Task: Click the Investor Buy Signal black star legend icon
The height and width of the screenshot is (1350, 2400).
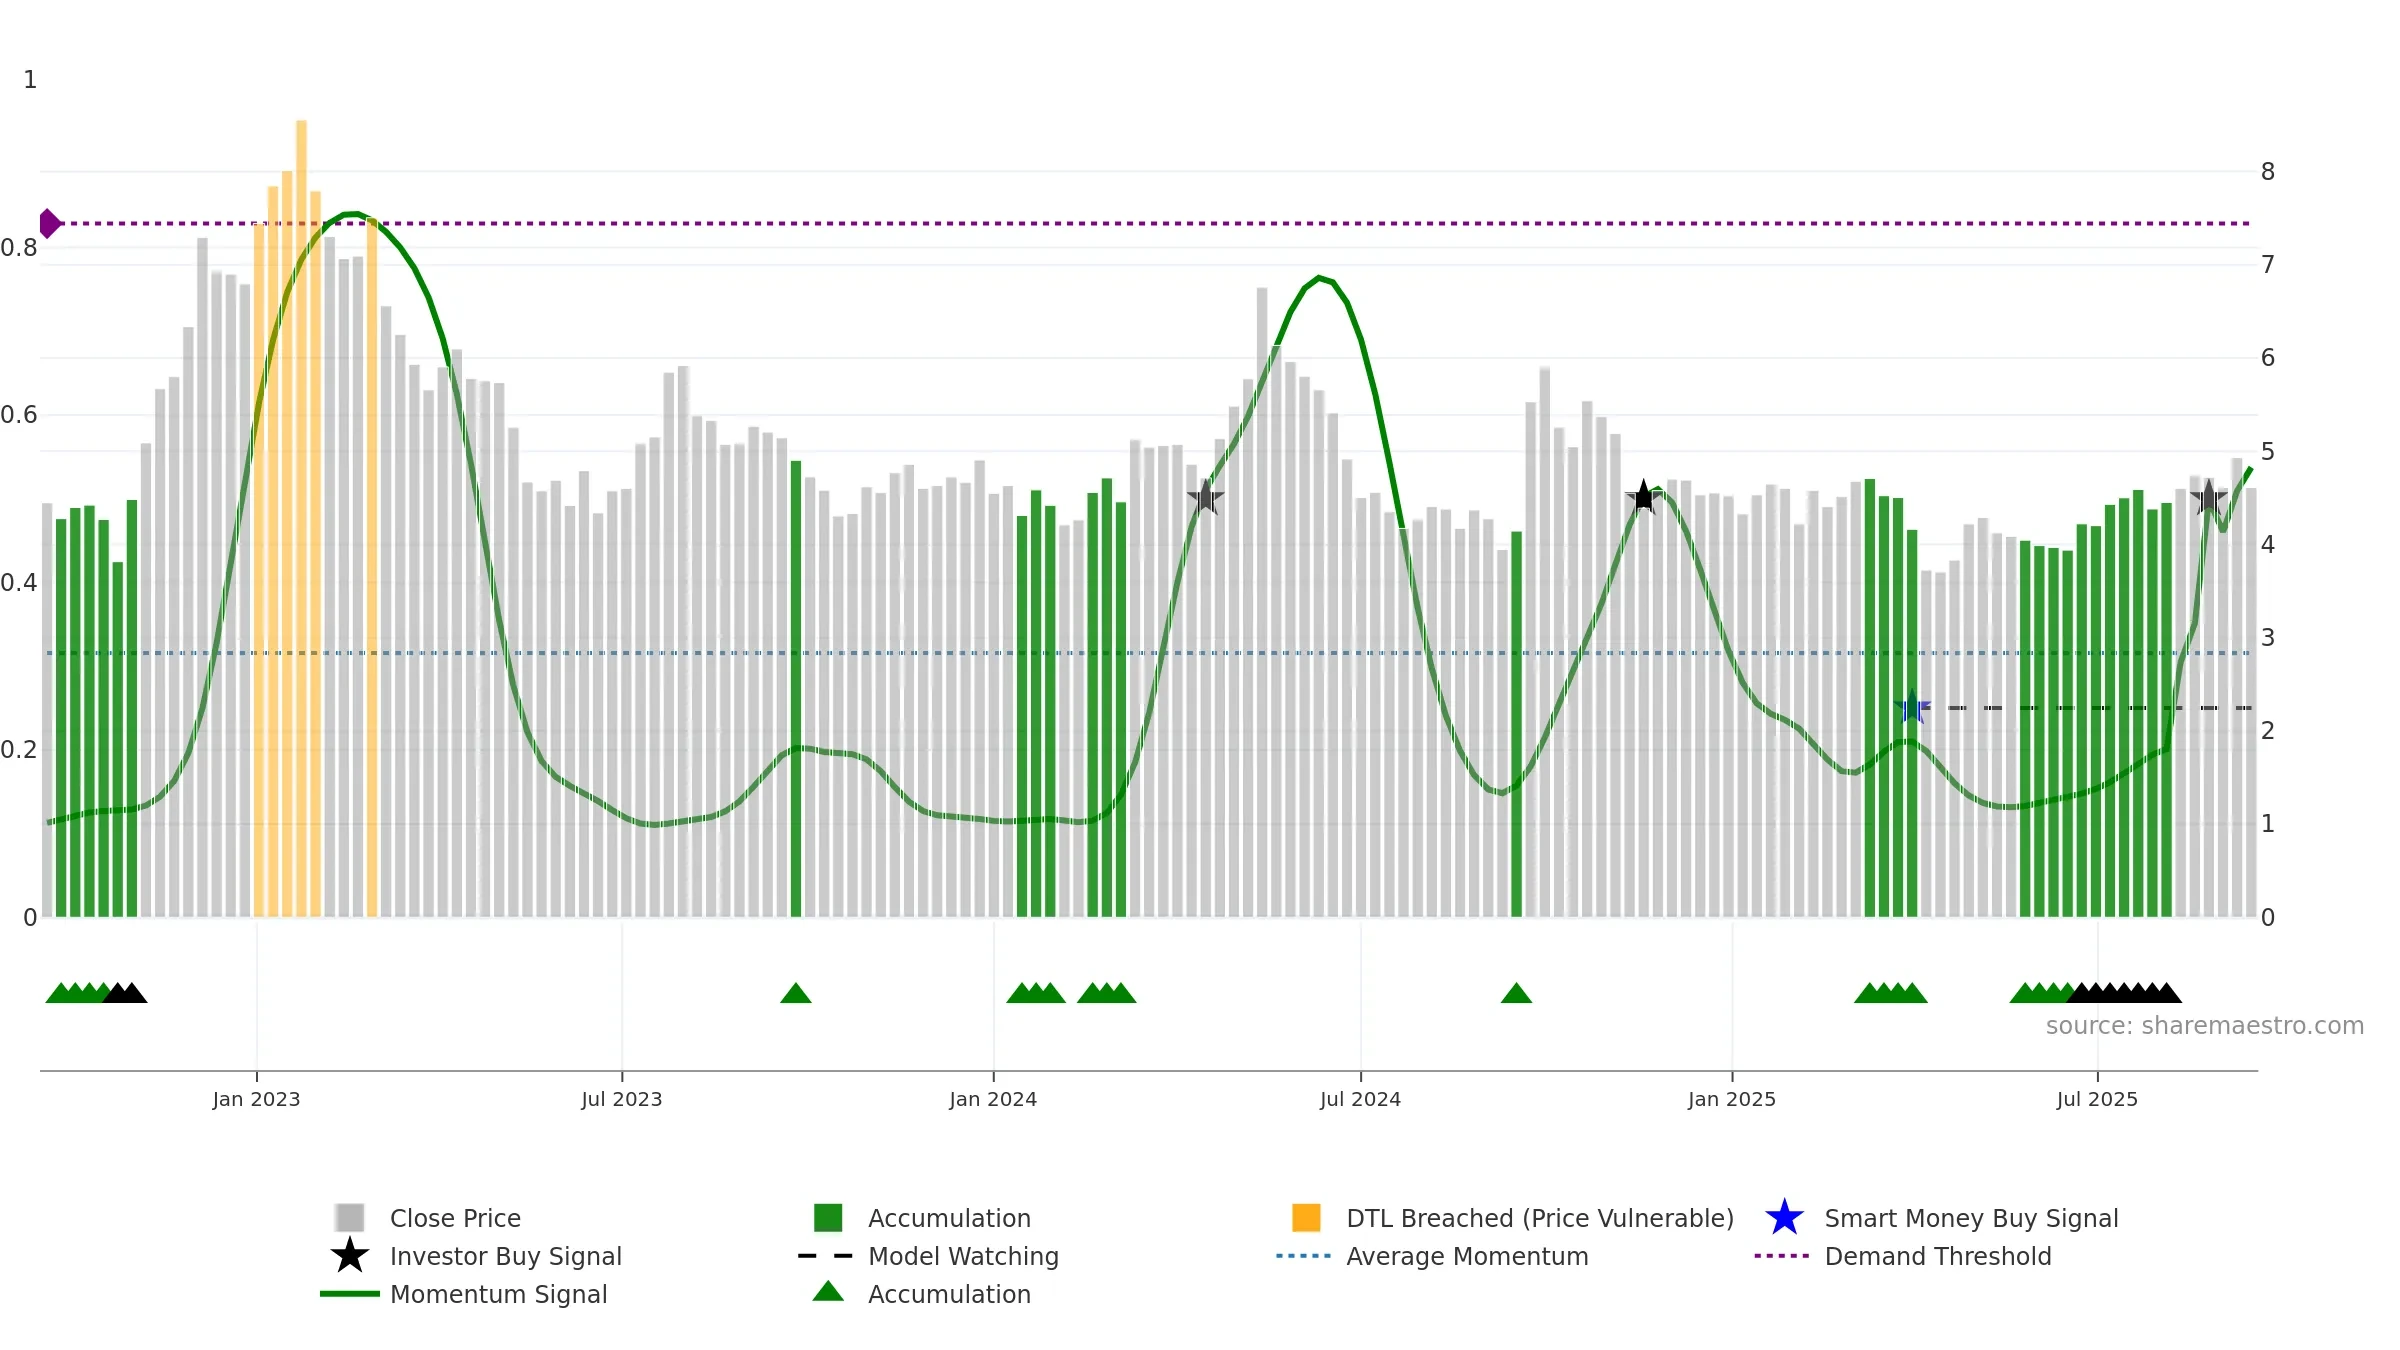Action: click(x=350, y=1255)
